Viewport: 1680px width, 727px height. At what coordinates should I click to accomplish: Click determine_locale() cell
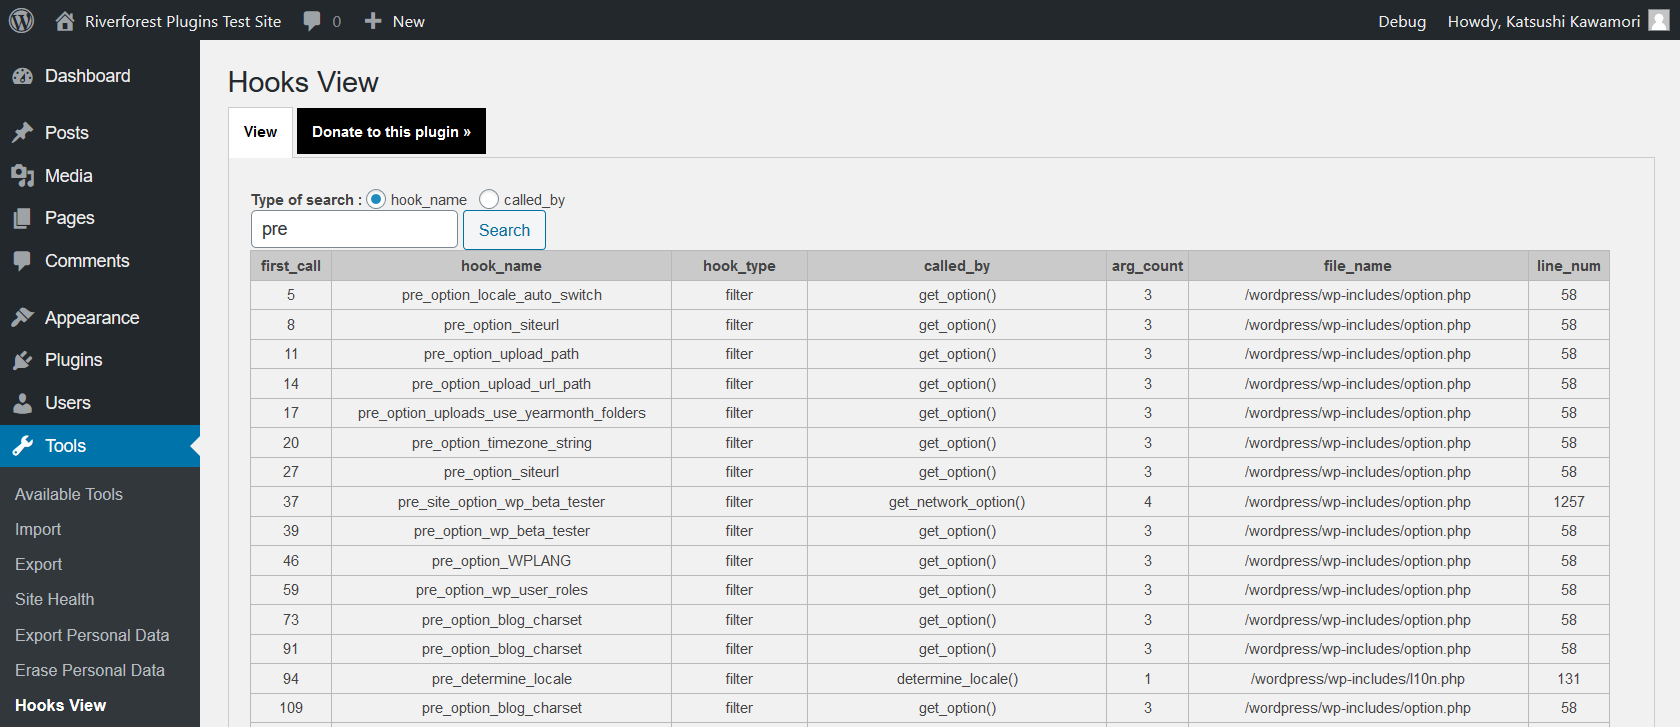pyautogui.click(x=957, y=679)
